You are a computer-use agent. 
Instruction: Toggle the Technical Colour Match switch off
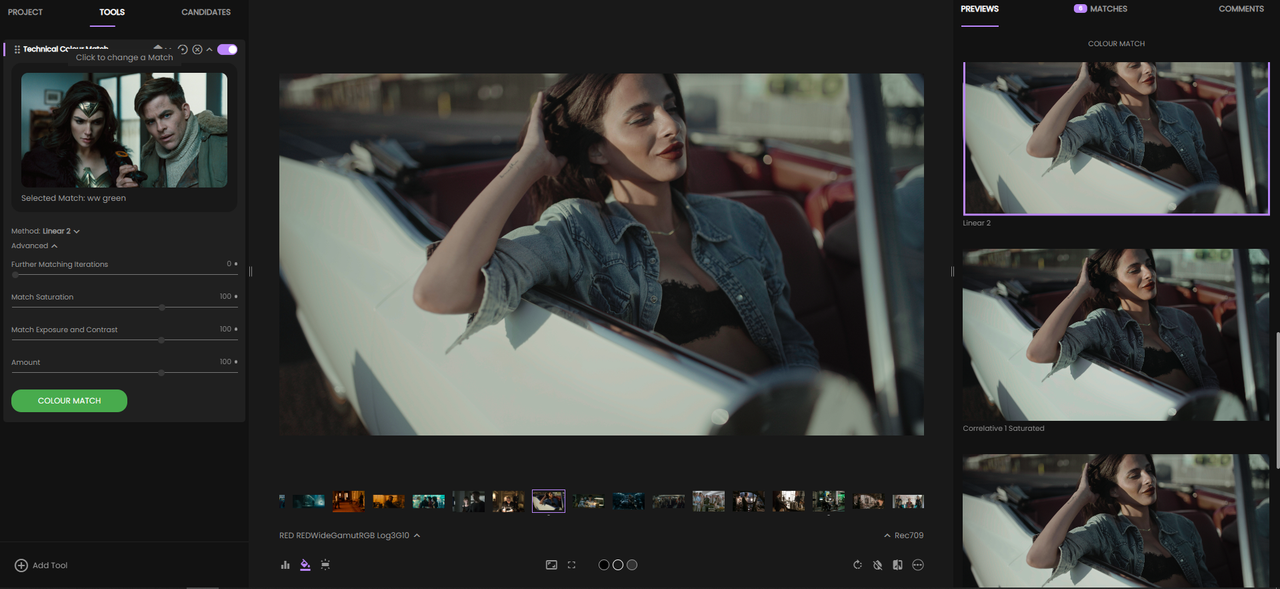[x=227, y=49]
